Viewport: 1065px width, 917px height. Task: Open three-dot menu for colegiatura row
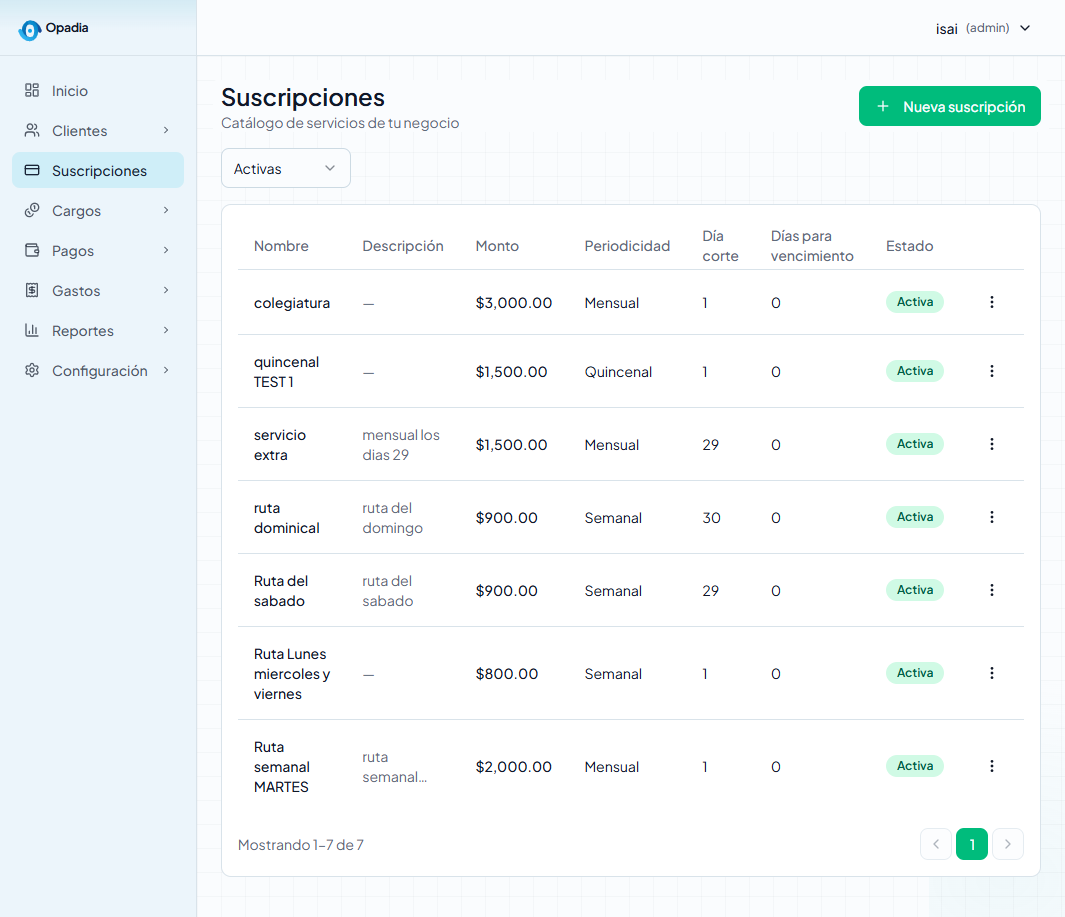[x=992, y=302]
